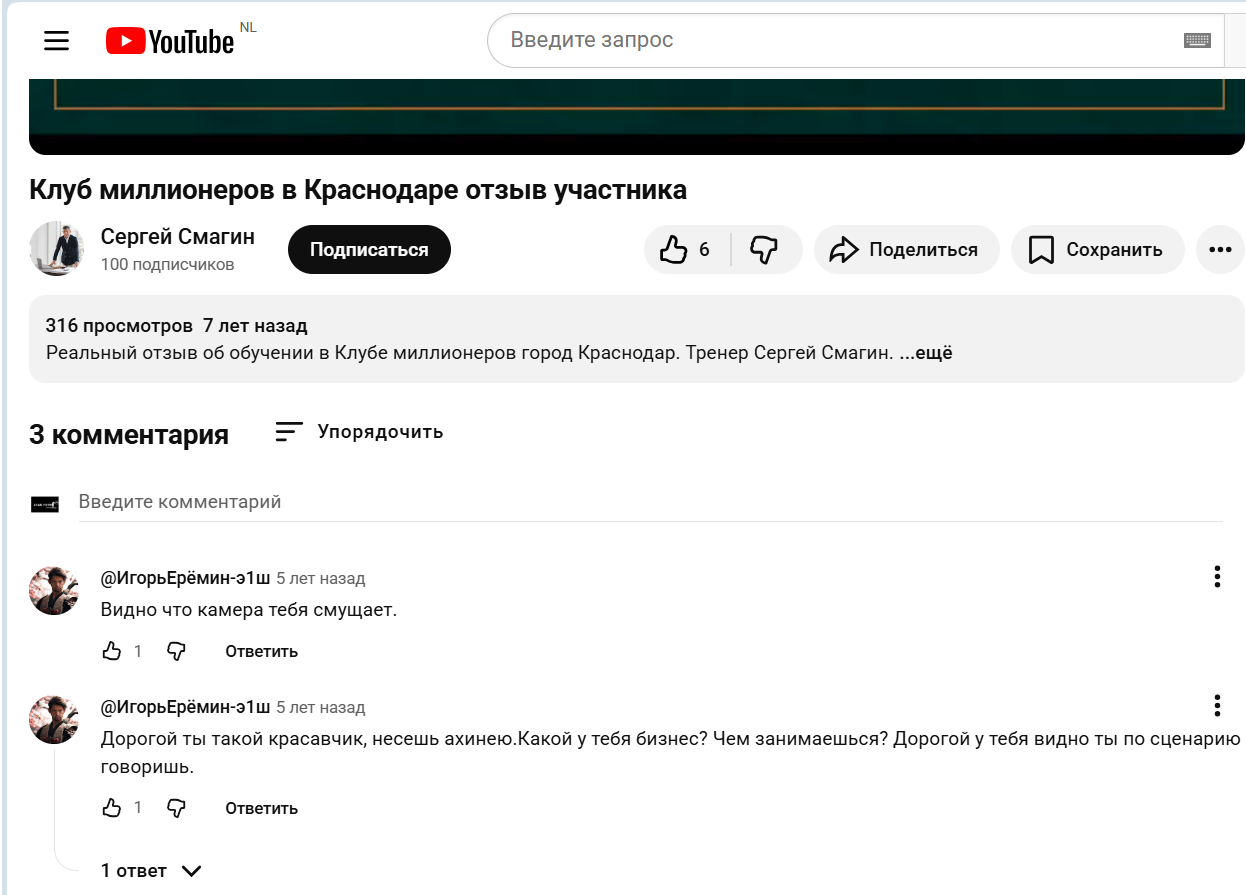Dislike the video with thumbs down
Image resolution: width=1246 pixels, height=895 pixels.
[765, 250]
